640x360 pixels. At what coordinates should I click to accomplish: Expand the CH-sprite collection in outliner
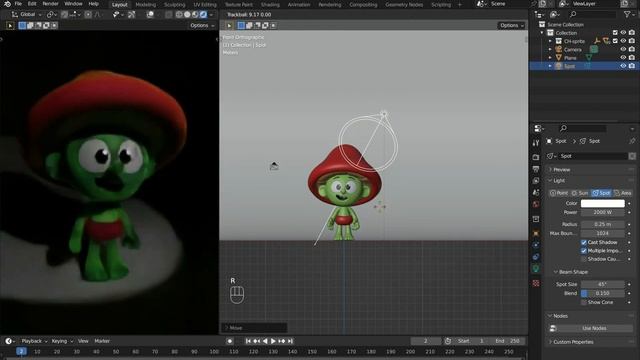[550, 41]
